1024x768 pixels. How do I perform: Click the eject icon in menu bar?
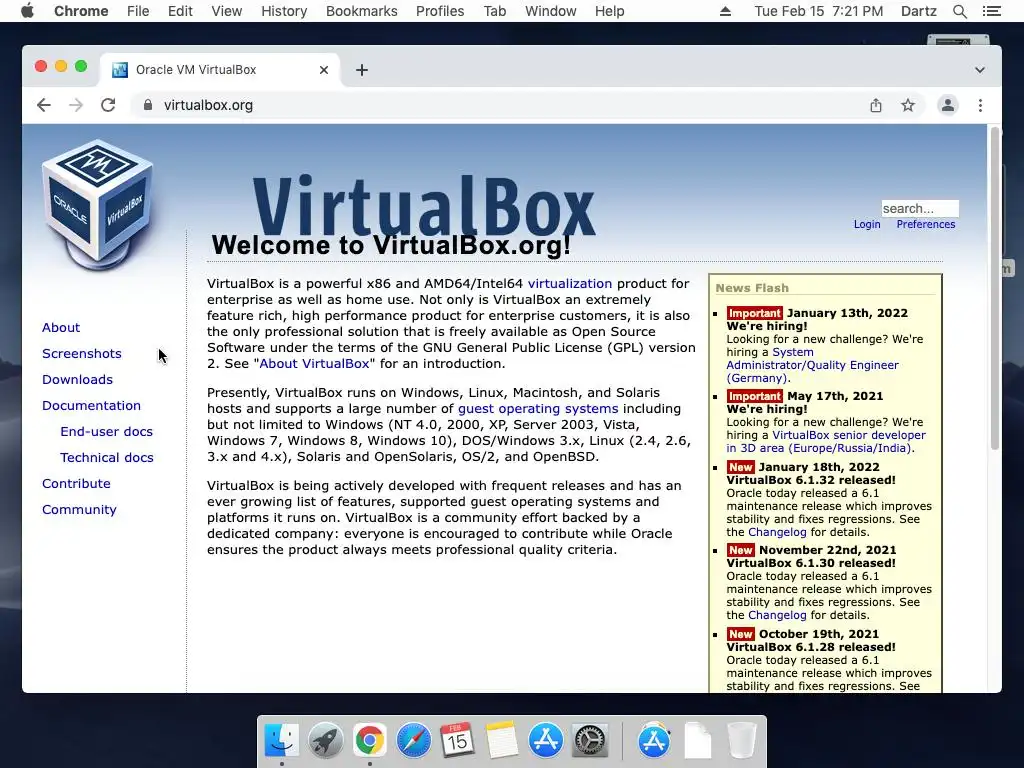(726, 11)
